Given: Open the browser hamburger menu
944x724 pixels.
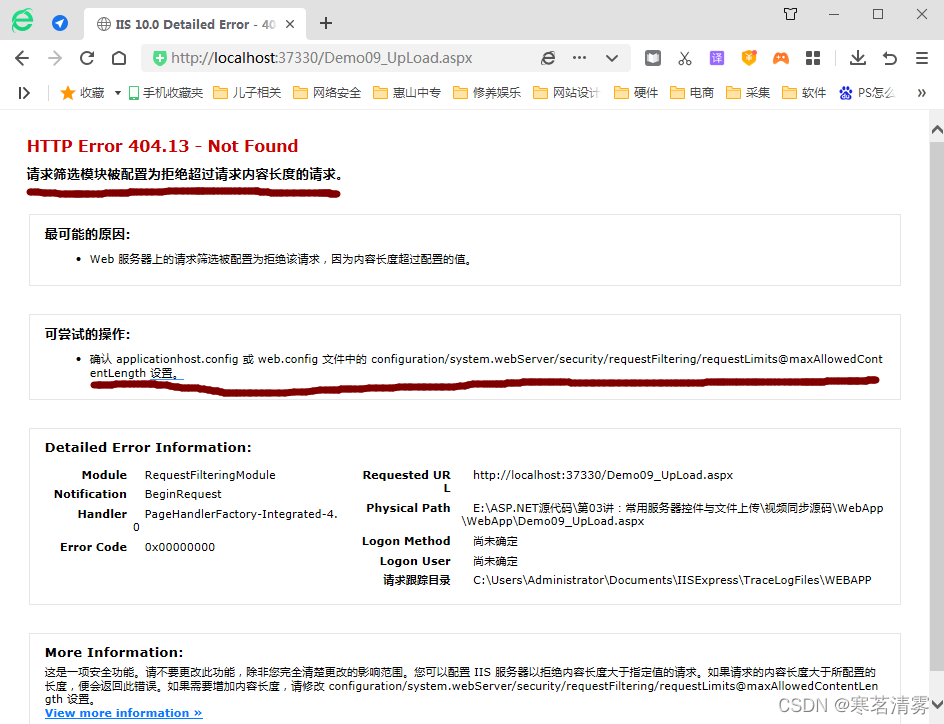Looking at the screenshot, I should (921, 58).
